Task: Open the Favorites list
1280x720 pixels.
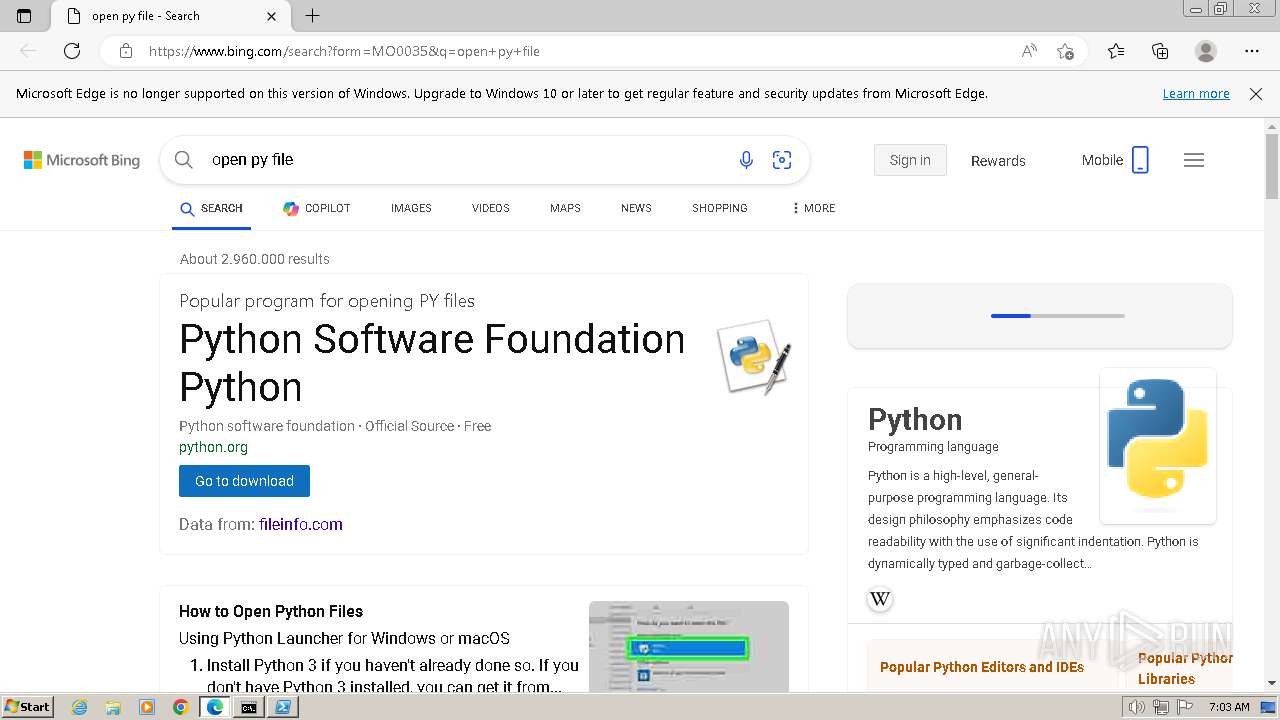Action: pos(1116,51)
